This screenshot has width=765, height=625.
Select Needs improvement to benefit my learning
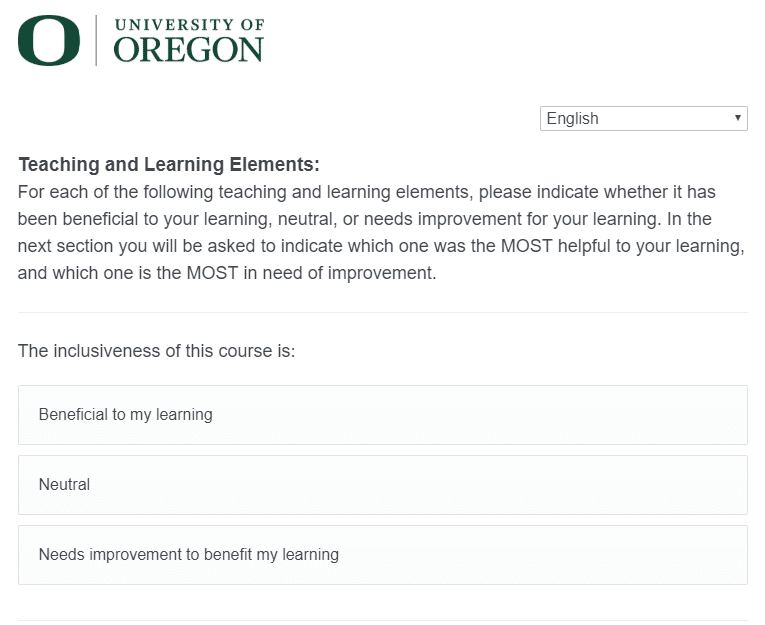(x=382, y=555)
